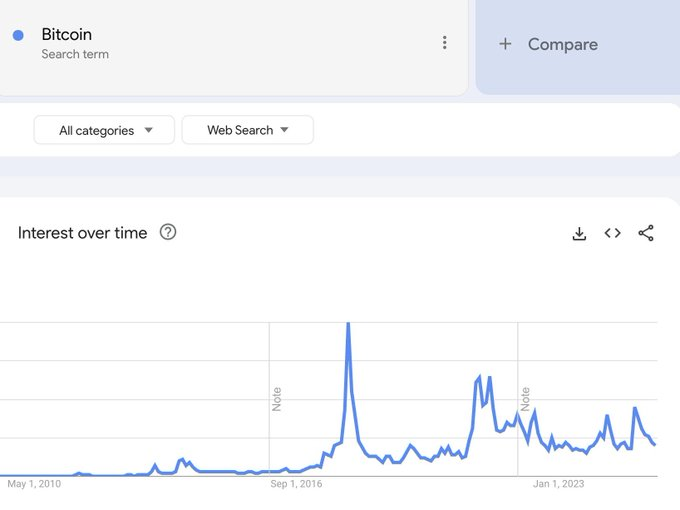
Task: Select the Note marker near Sep 1, 2016
Action: 277,399
